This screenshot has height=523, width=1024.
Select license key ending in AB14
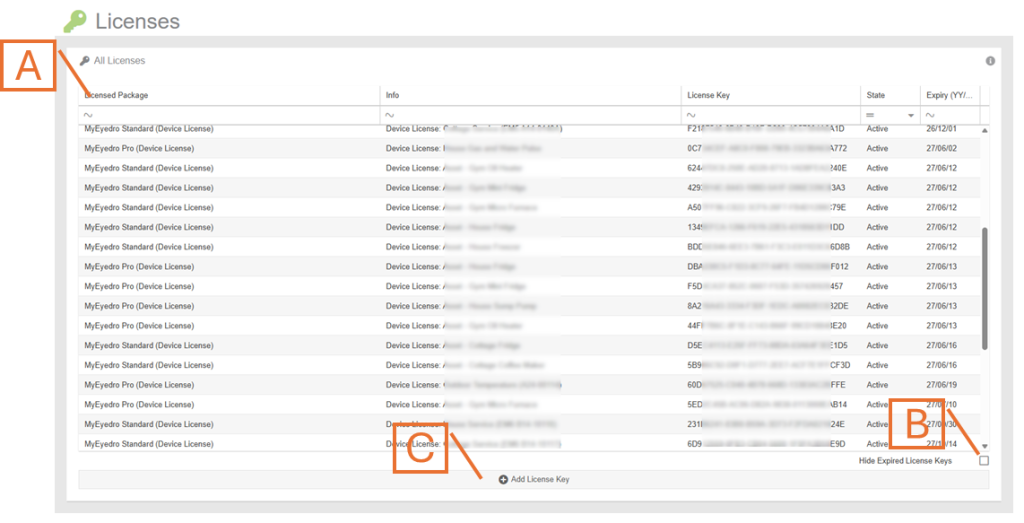[767, 405]
